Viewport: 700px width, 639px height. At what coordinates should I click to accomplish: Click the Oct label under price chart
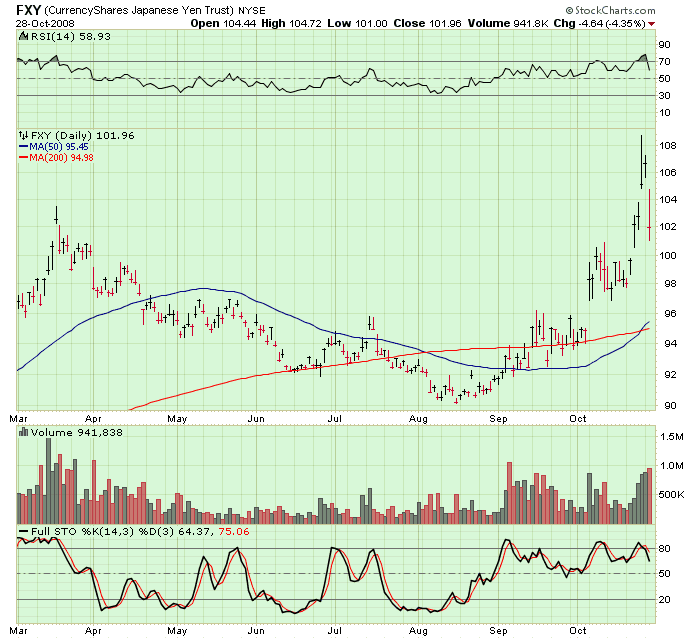pos(578,419)
